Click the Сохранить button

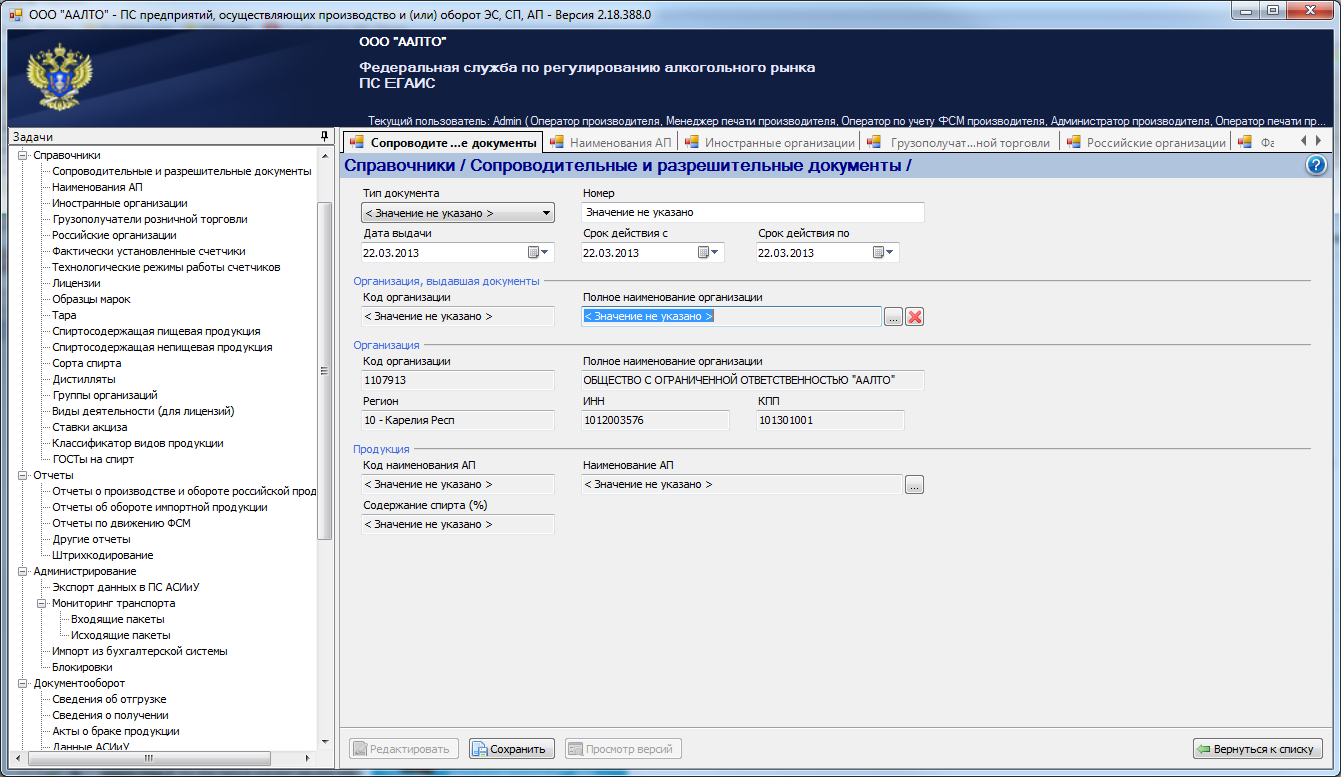(512, 748)
